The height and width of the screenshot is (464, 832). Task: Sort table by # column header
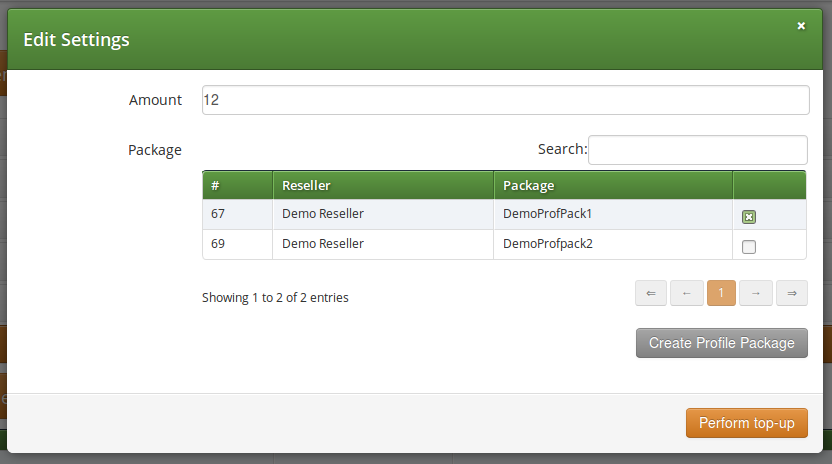(x=237, y=186)
